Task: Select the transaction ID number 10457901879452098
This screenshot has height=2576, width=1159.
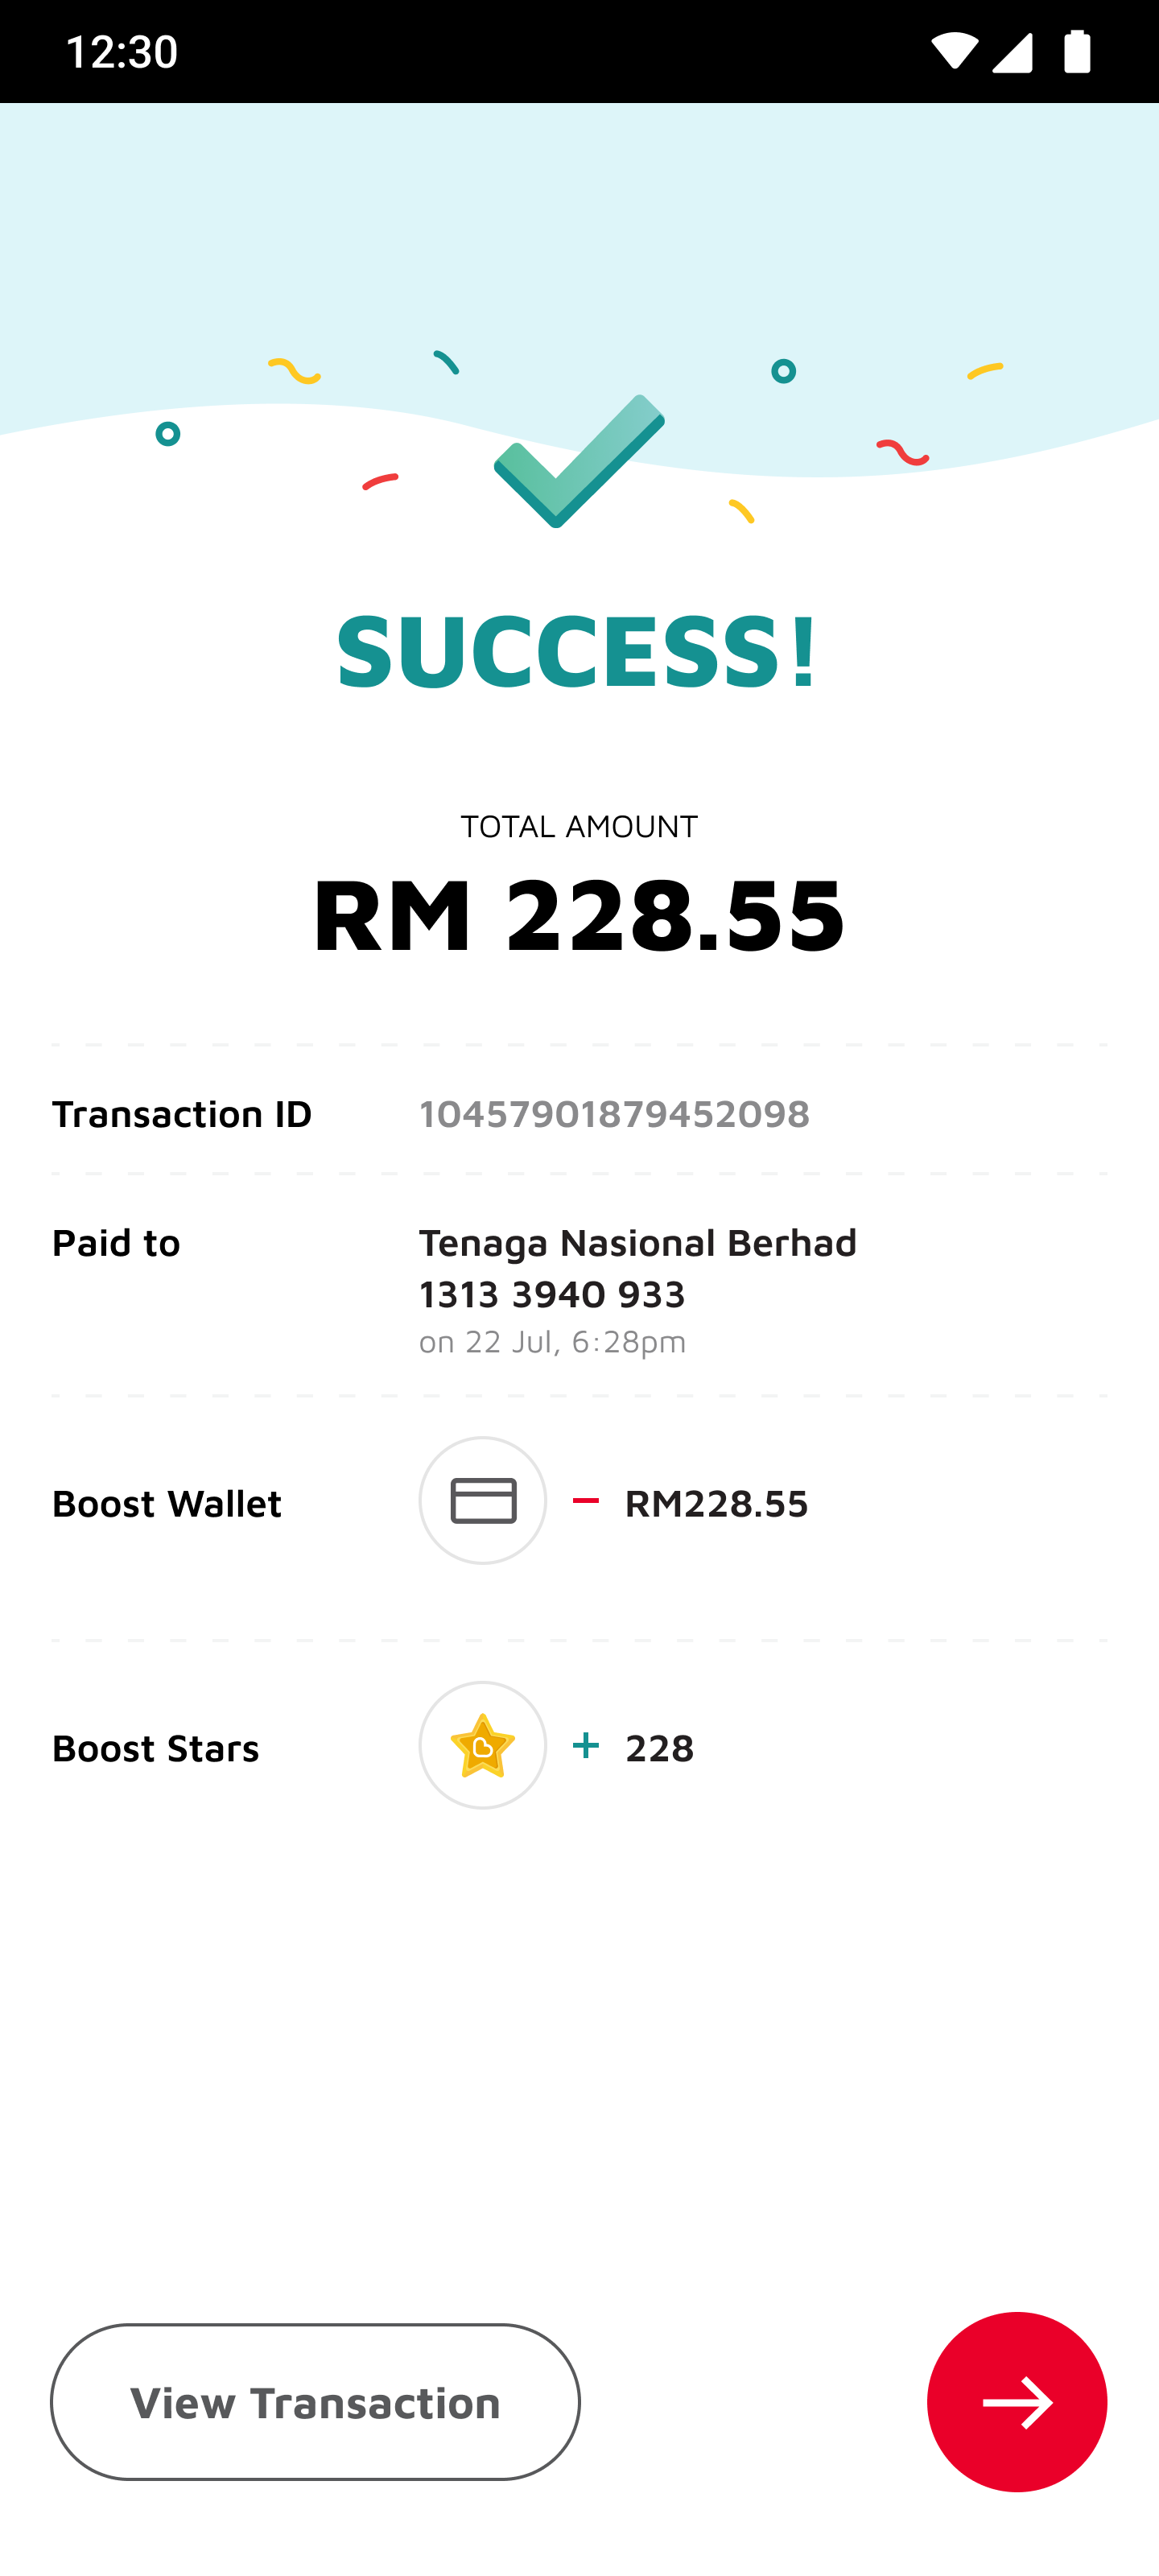Action: pos(614,1113)
